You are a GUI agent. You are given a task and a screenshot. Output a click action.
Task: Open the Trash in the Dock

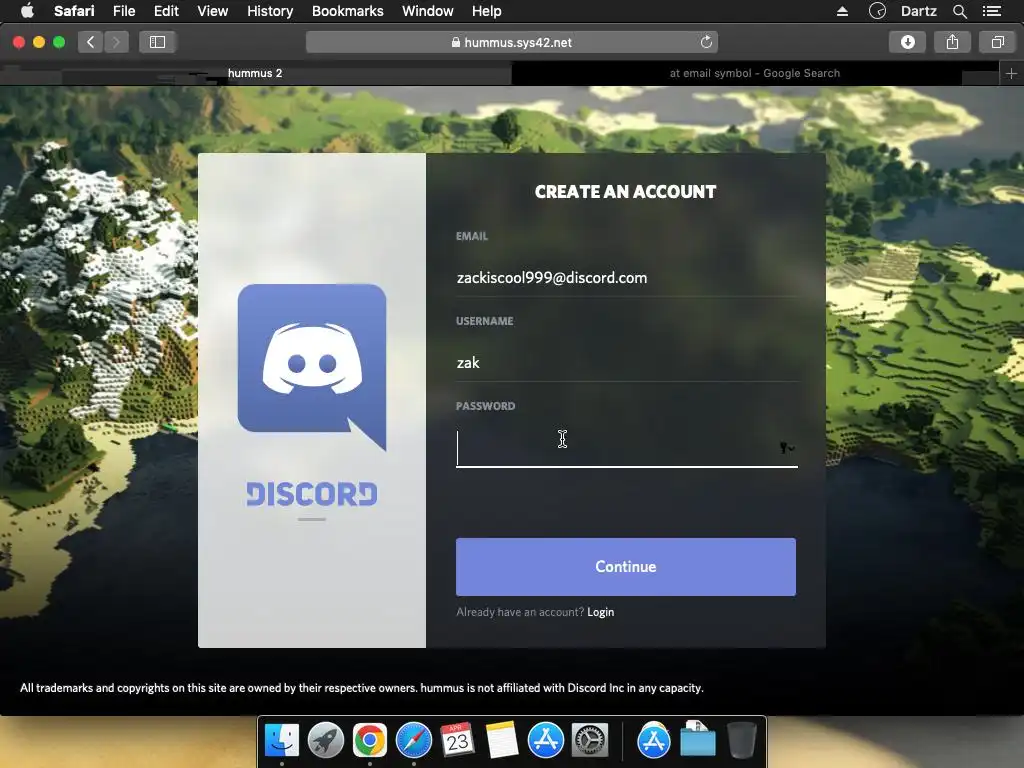coord(741,741)
